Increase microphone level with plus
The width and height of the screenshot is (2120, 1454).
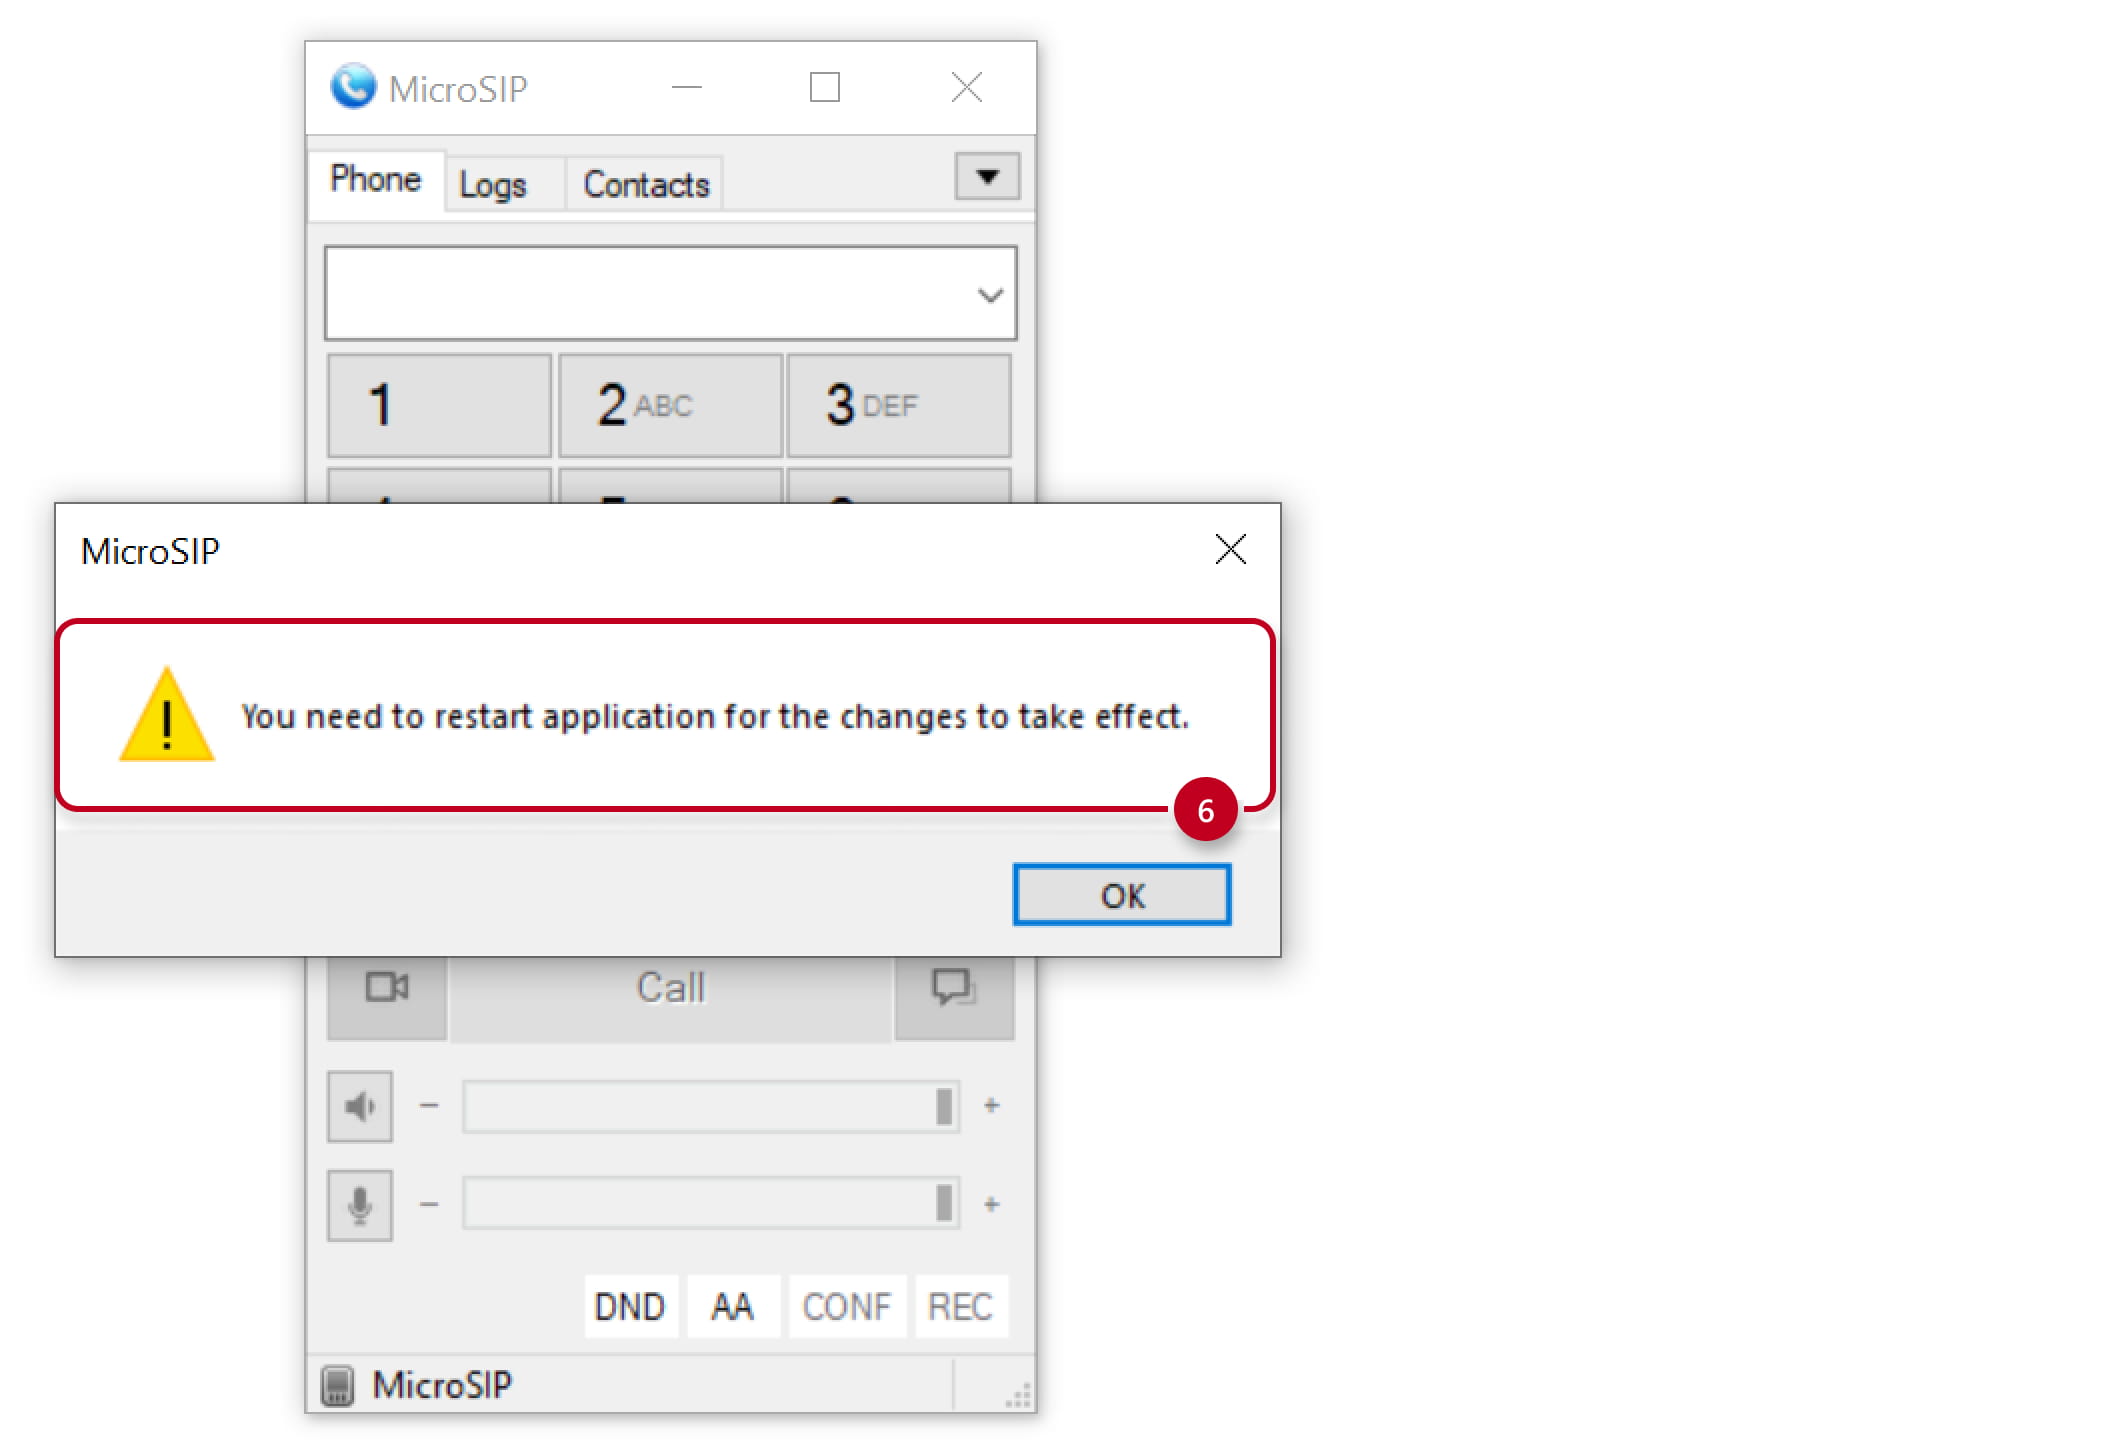(992, 1204)
